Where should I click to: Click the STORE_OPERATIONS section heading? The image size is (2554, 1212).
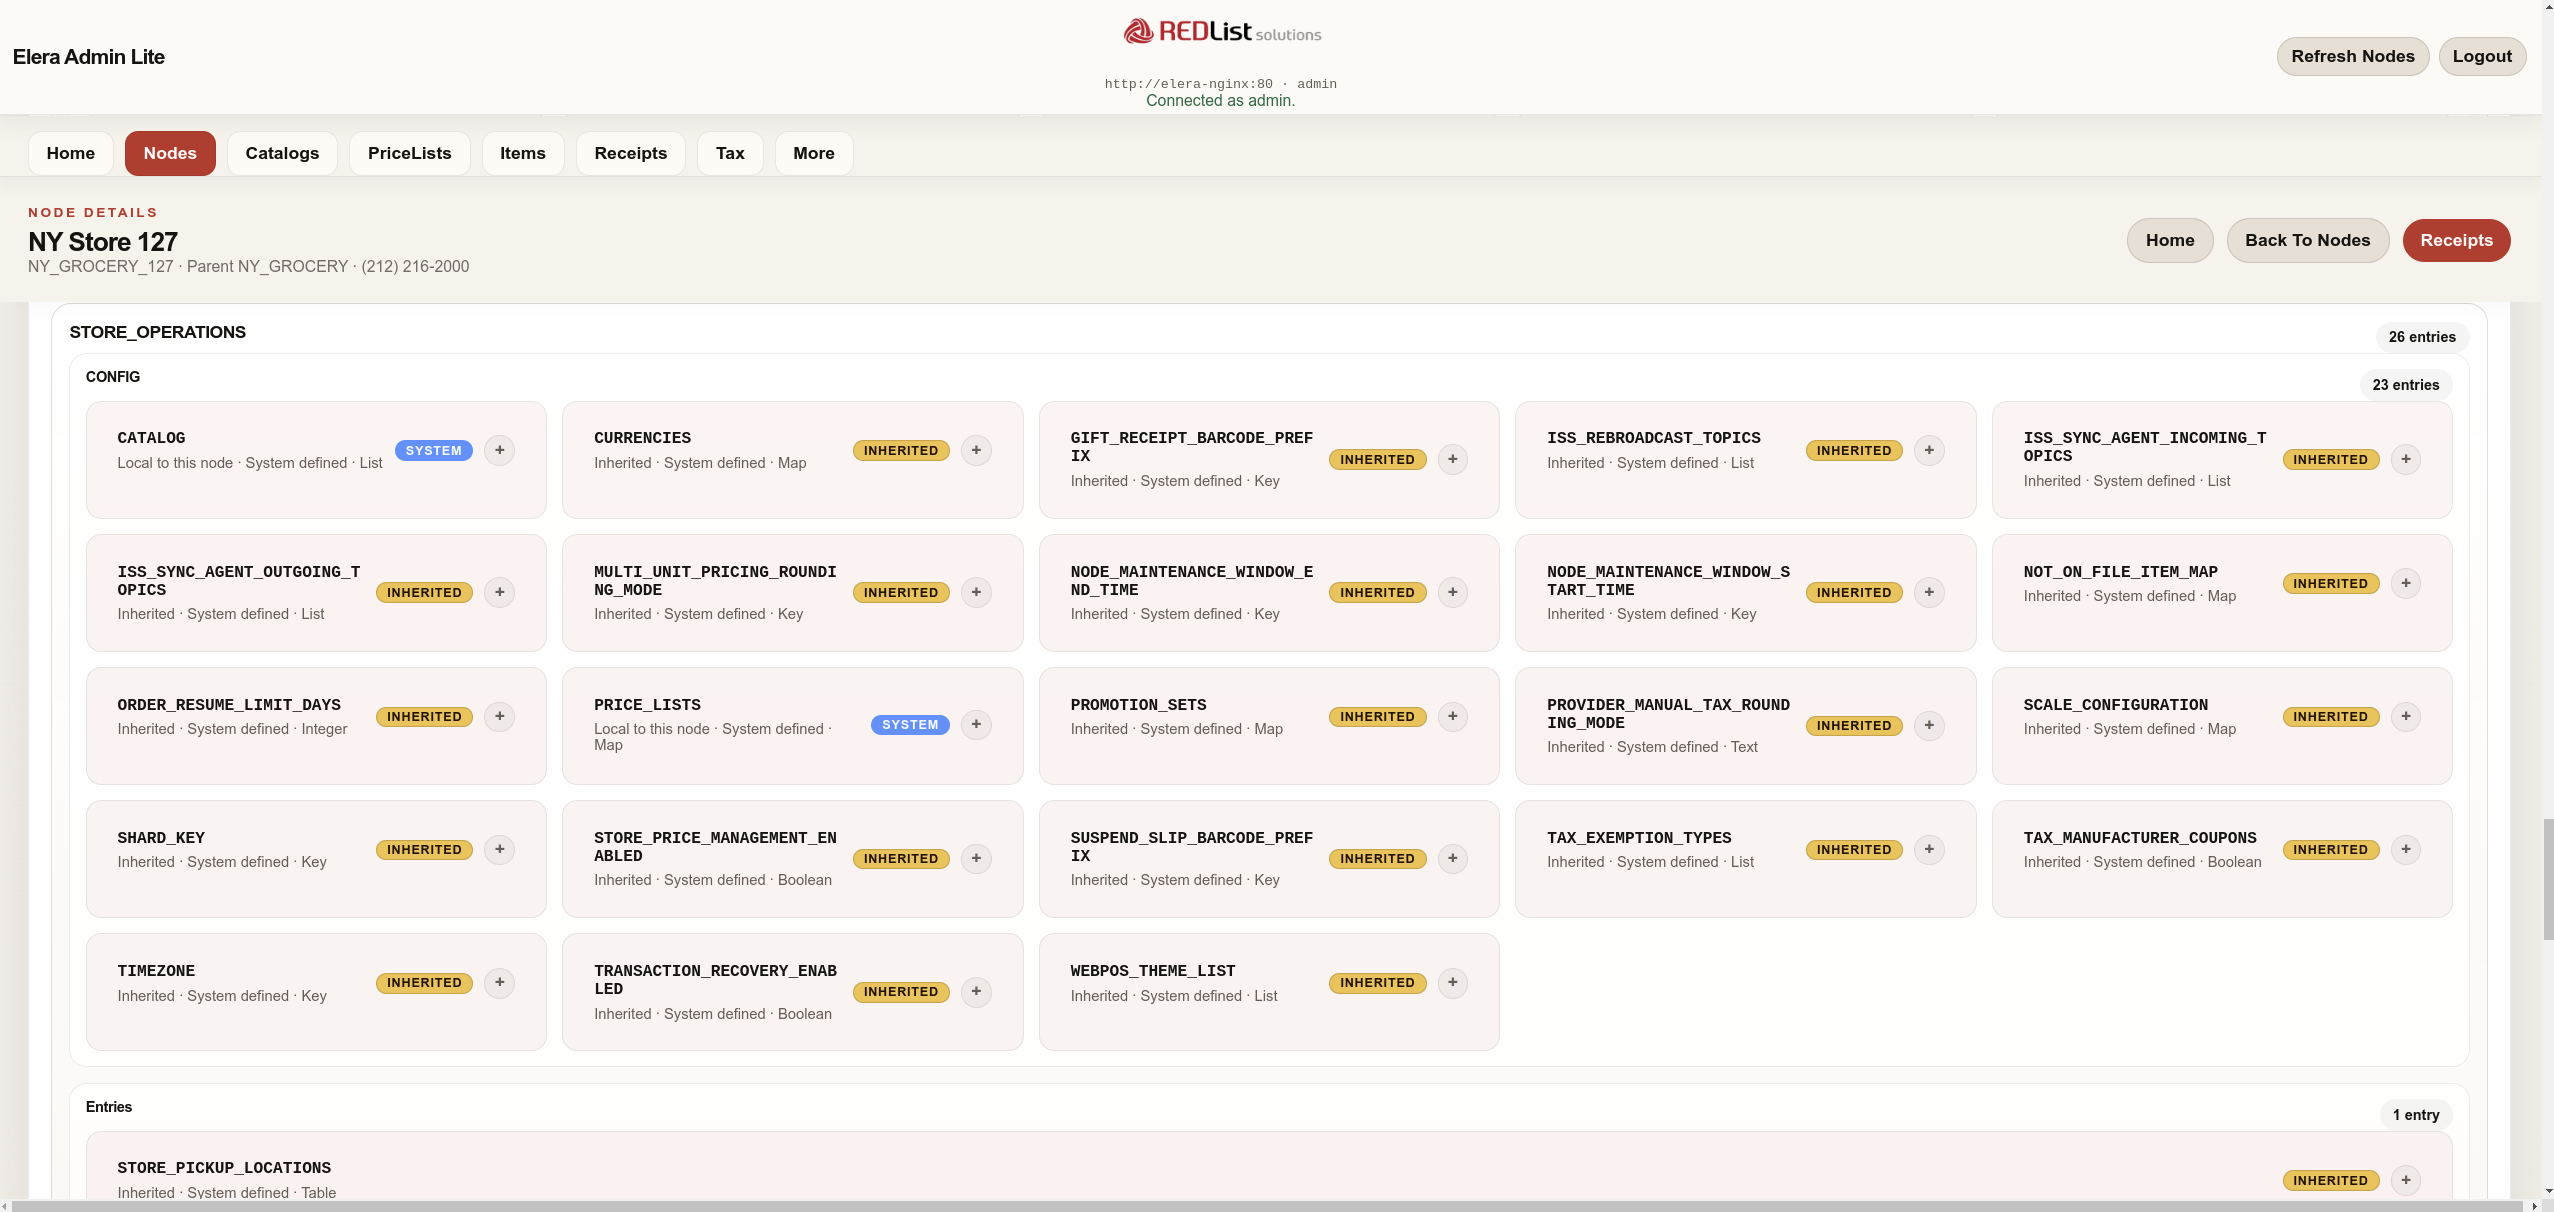(157, 332)
